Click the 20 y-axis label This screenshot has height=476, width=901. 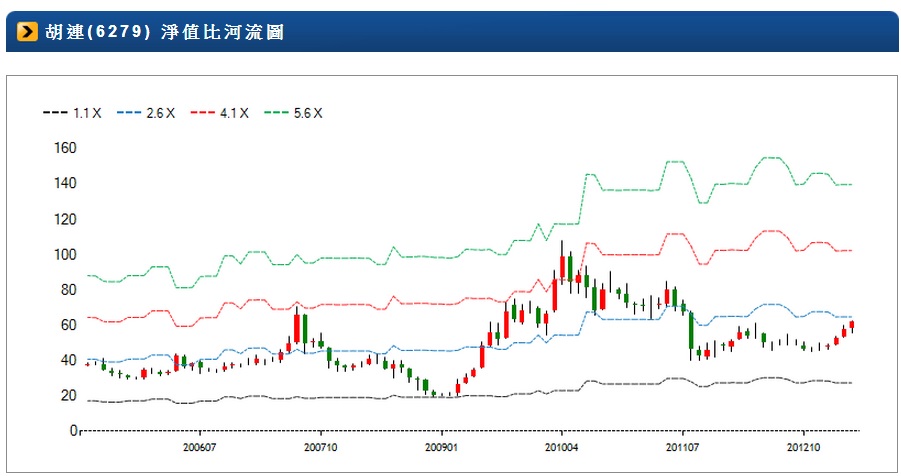coord(68,396)
